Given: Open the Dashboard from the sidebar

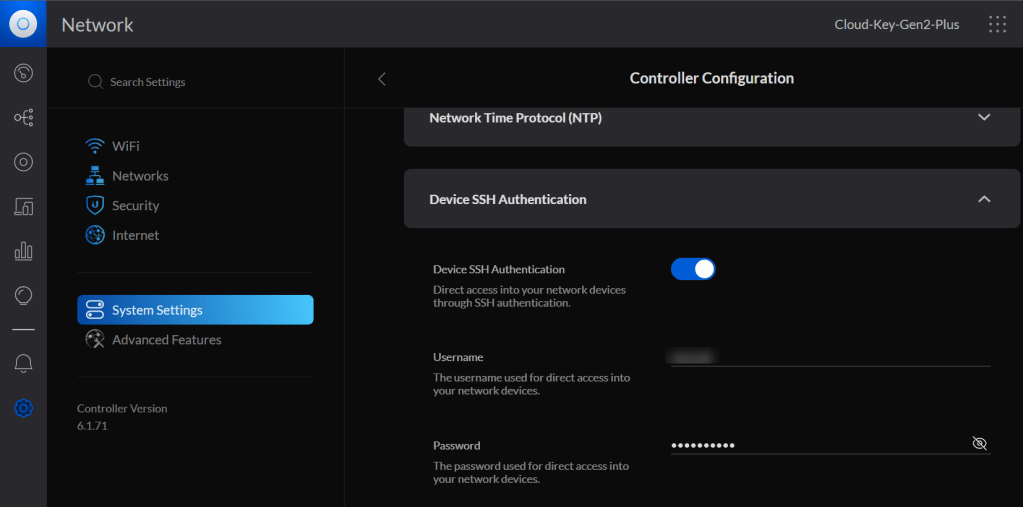Looking at the screenshot, I should click(23, 73).
